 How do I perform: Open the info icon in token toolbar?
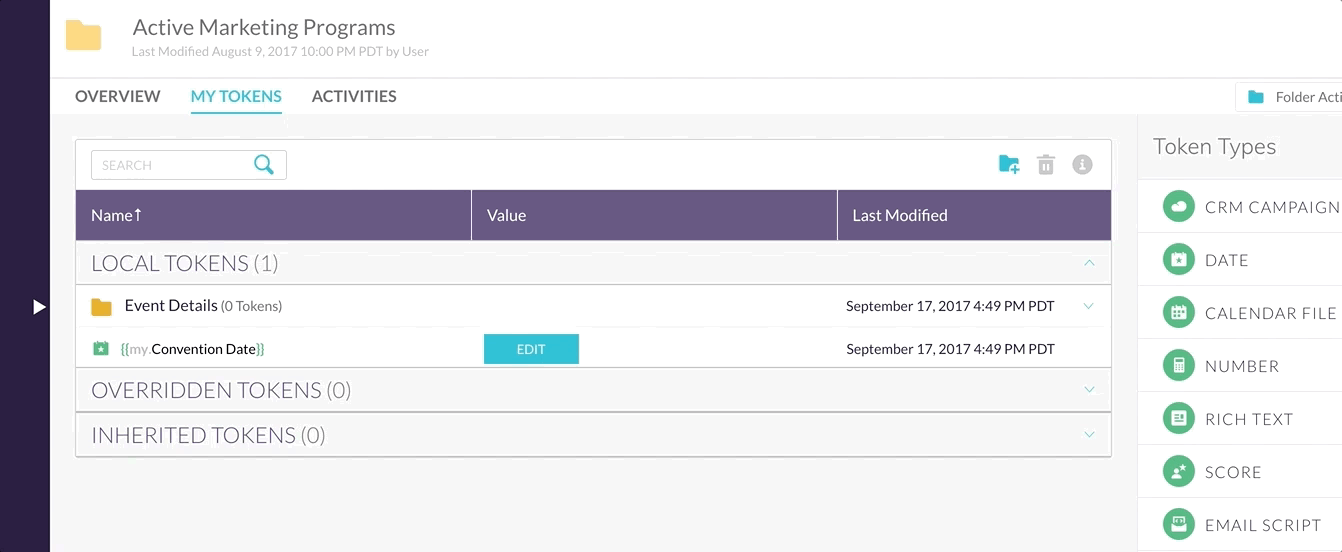pos(1082,165)
